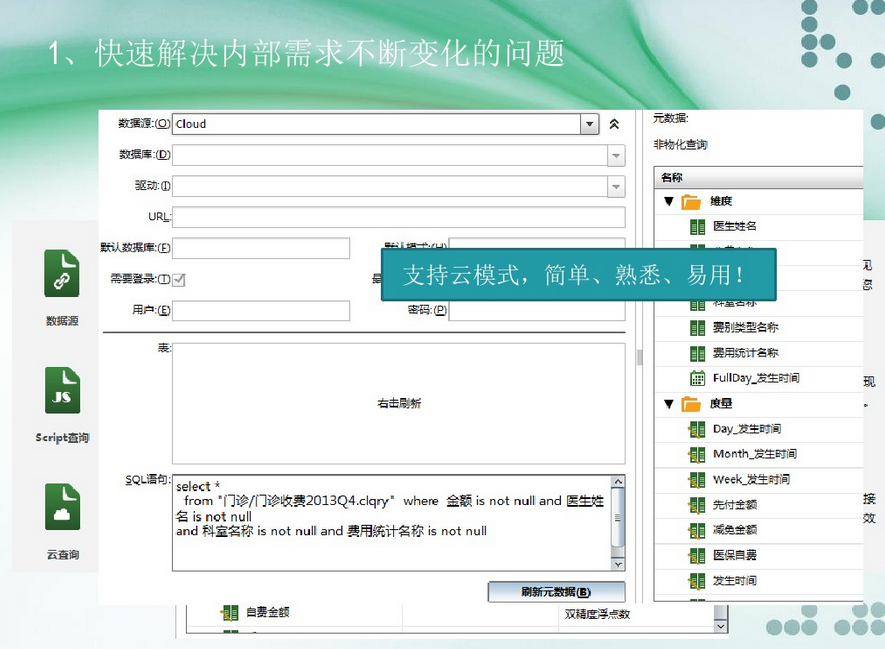Select the 减免金额 measure icon

pyautogui.click(x=697, y=530)
